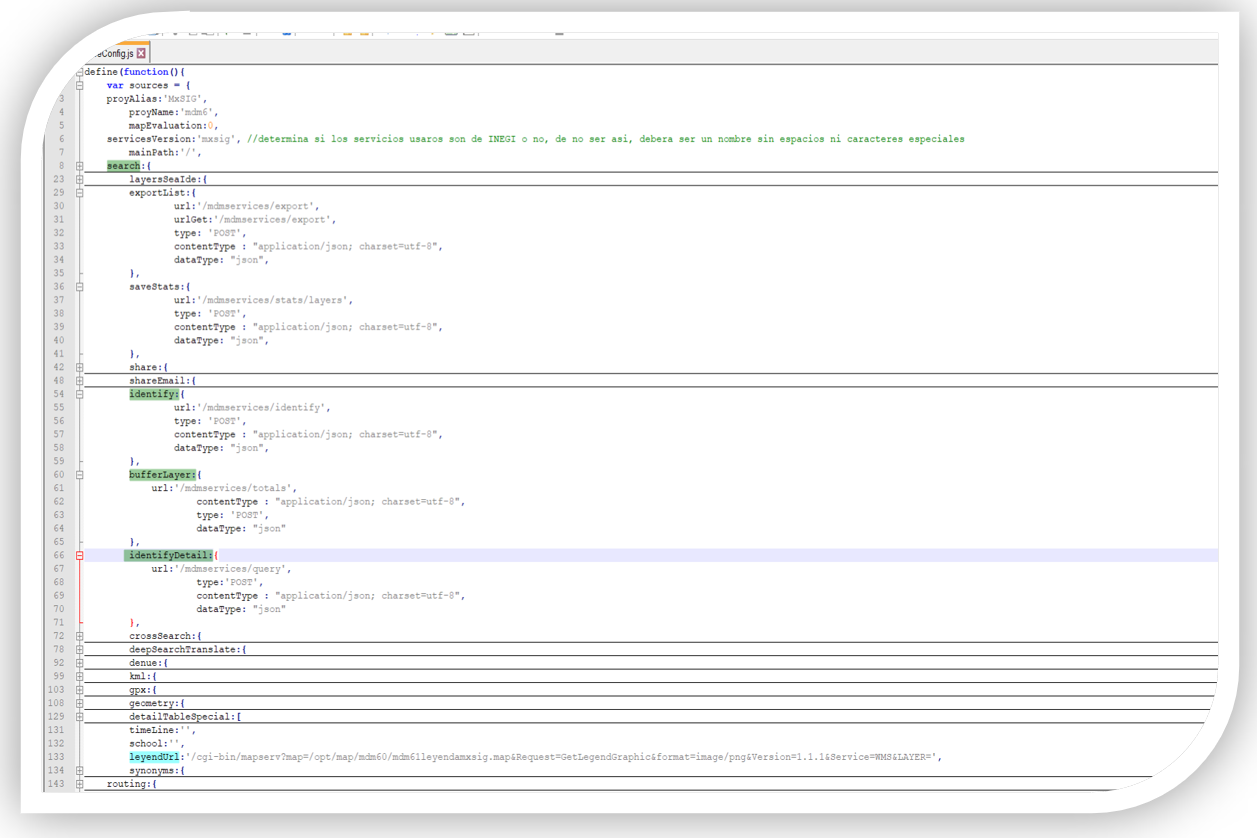Click the mapEvaluation:0 line

(x=173, y=126)
